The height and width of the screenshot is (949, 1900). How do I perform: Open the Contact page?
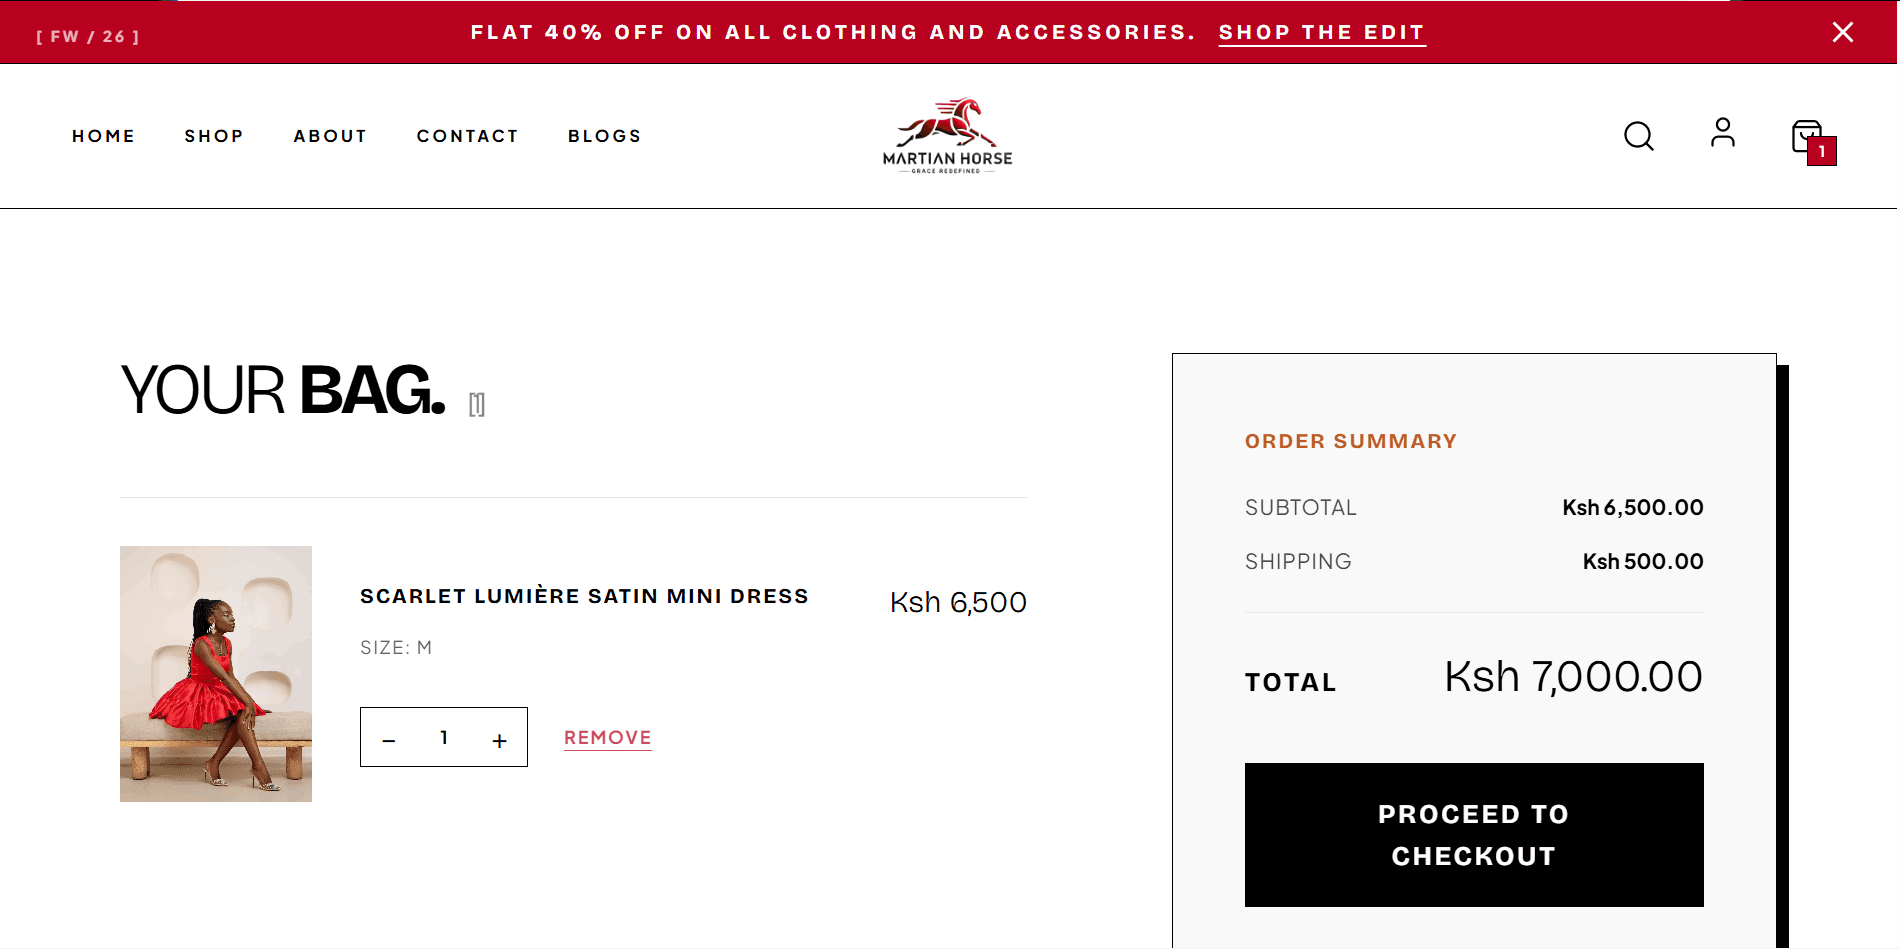[467, 136]
